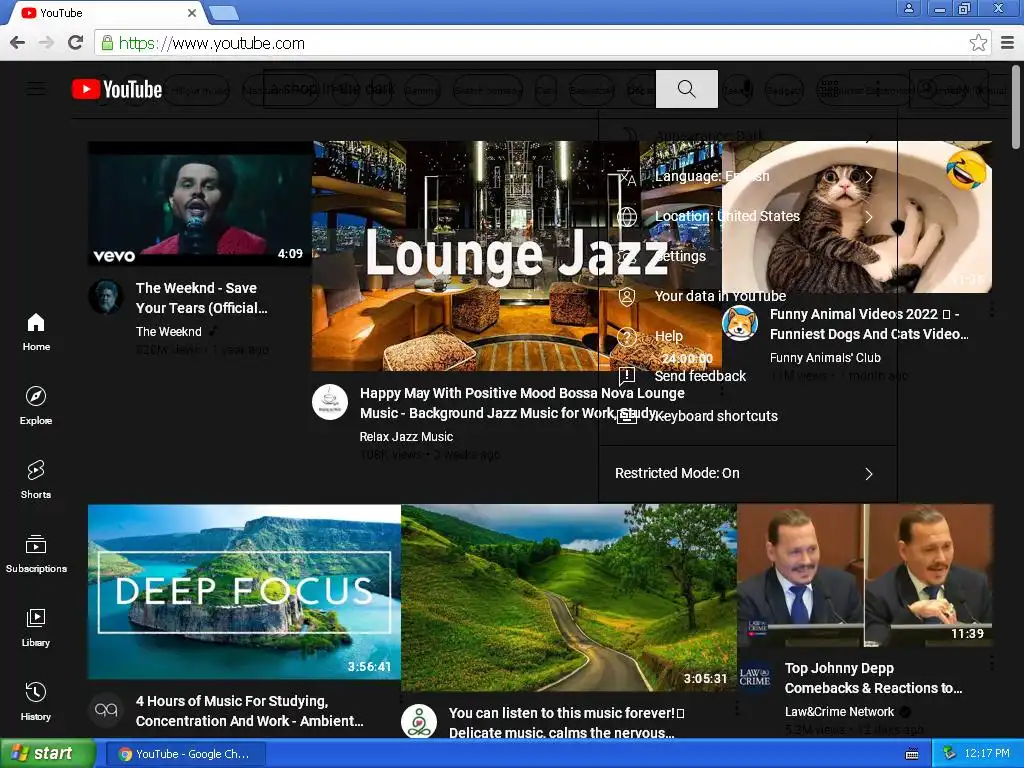Click the globe icon beside Location
This screenshot has width=1024, height=768.
[x=627, y=217]
